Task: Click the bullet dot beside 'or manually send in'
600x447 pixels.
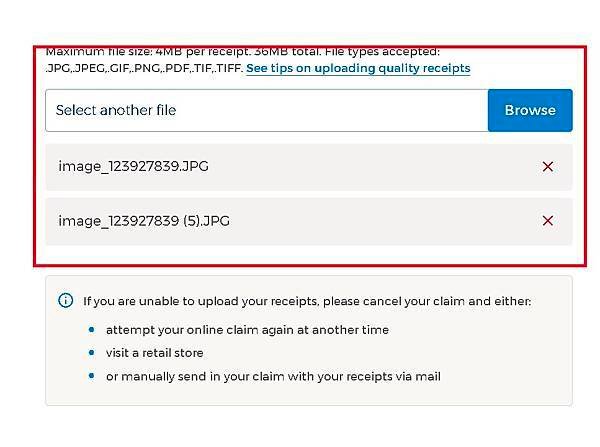Action: (91, 376)
